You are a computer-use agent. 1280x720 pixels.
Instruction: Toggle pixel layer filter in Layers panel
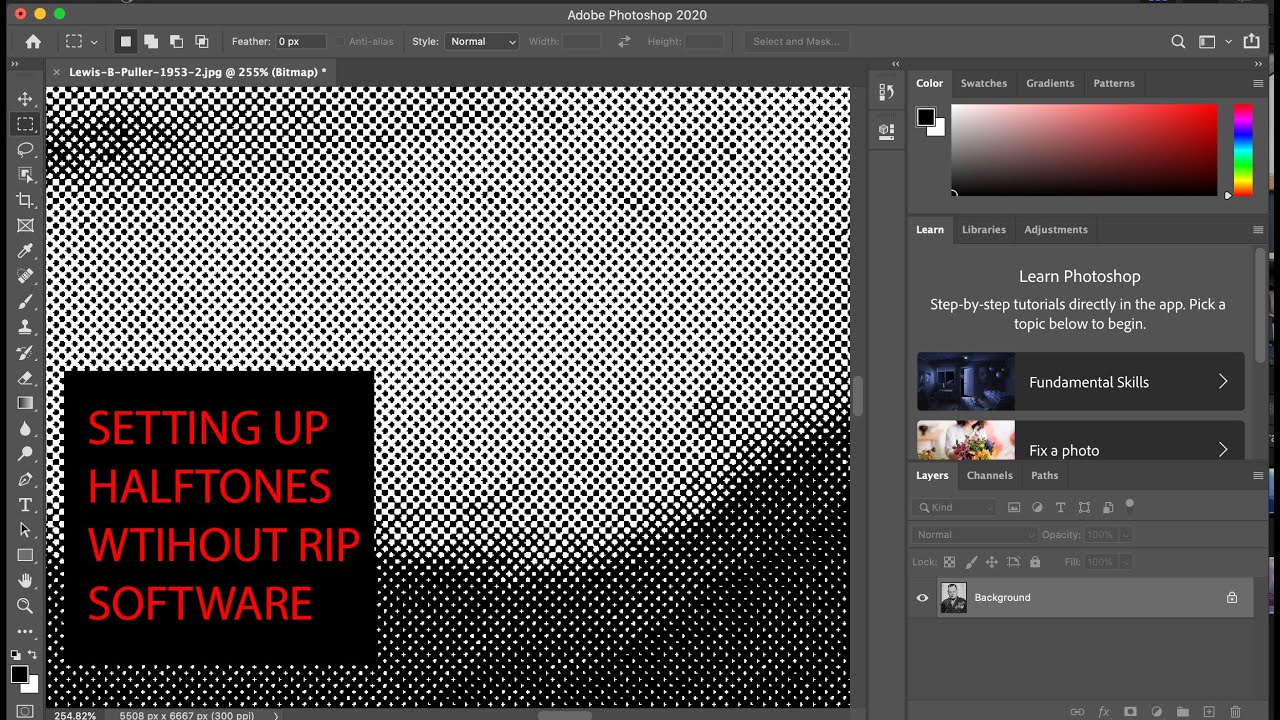(x=1014, y=507)
